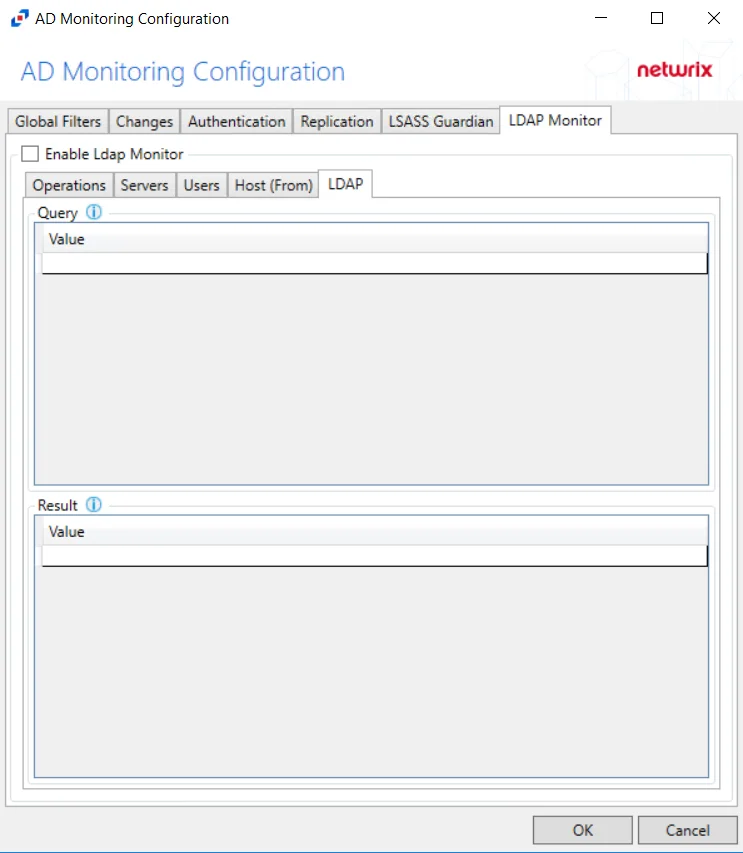Select the LDAP sub-tab
This screenshot has height=853, width=743.
point(345,184)
